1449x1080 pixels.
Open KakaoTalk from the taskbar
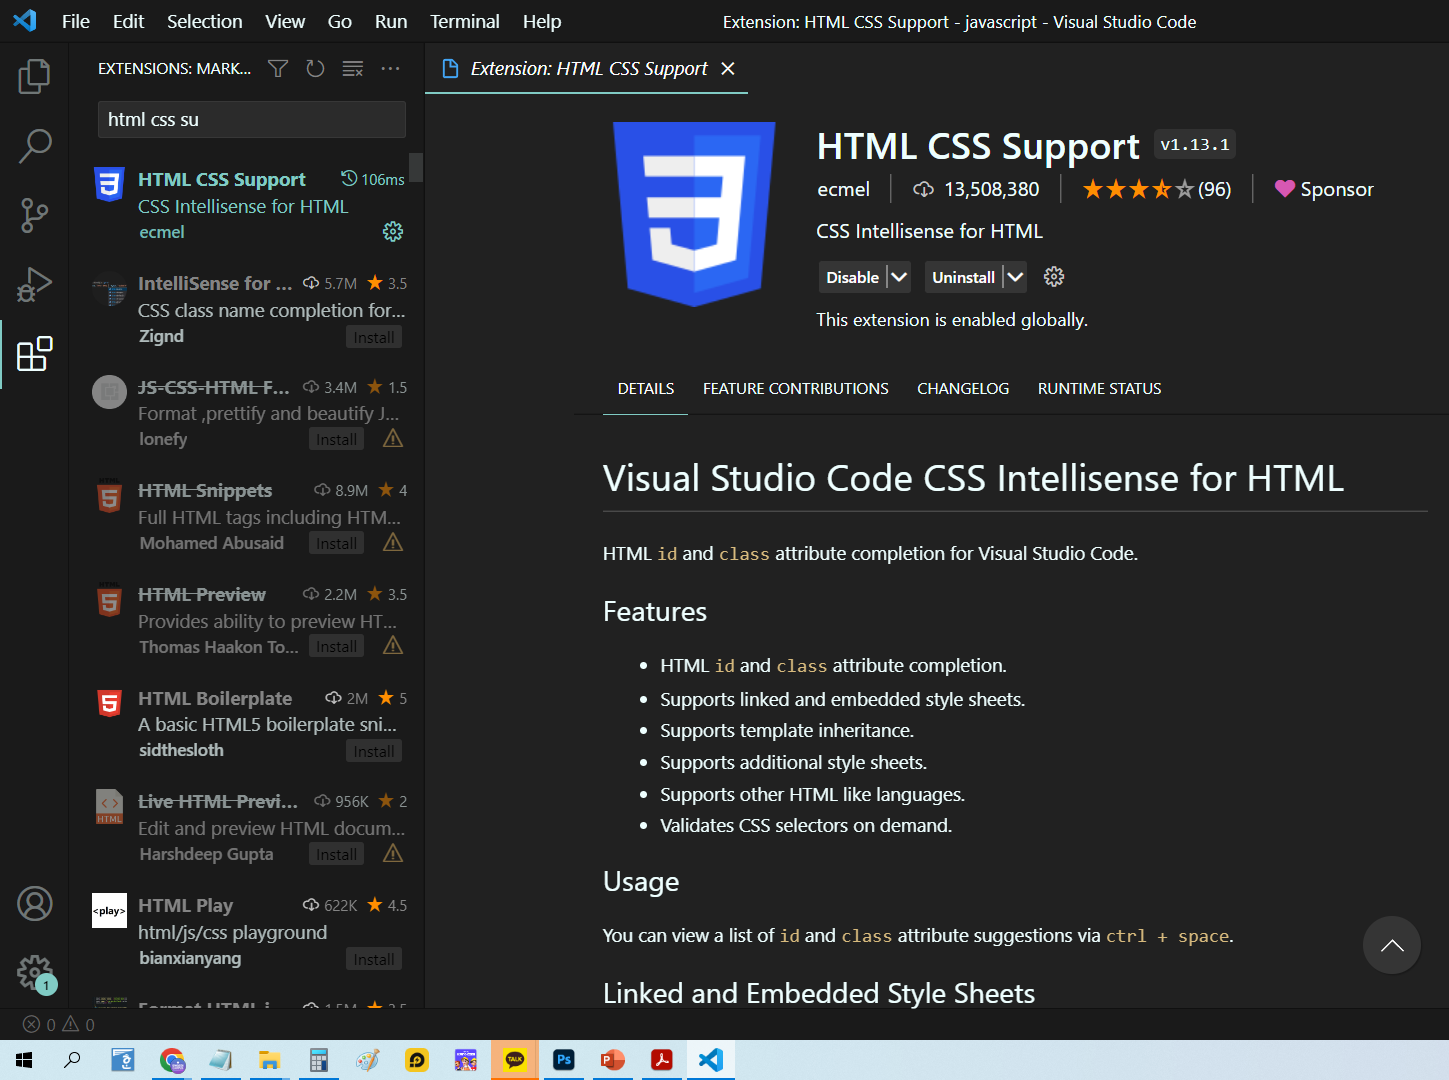coord(515,1060)
